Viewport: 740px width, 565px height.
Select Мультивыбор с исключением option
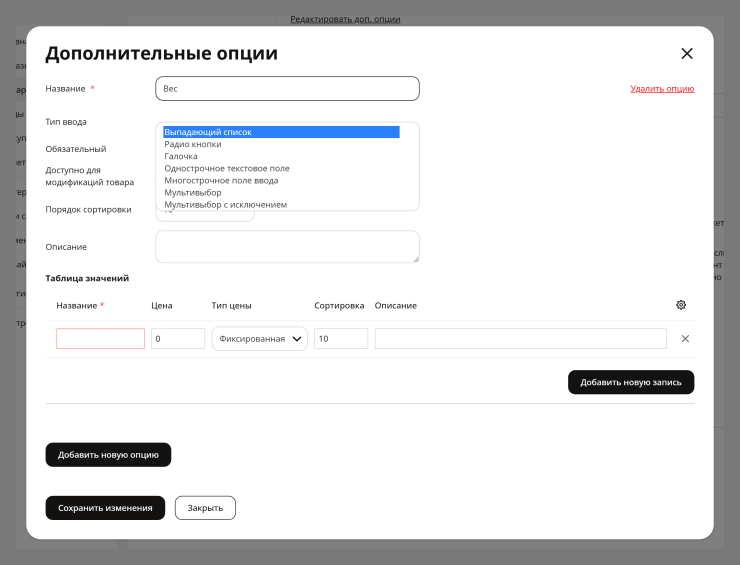click(x=225, y=205)
